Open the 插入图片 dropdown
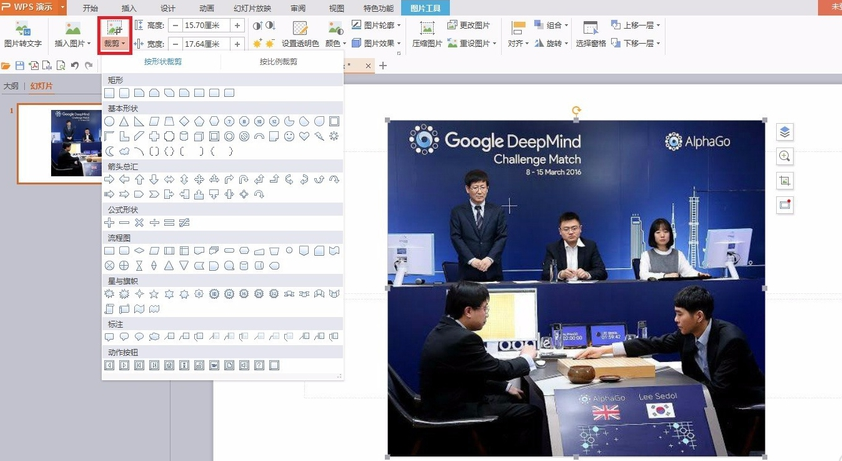Image resolution: width=842 pixels, height=461 pixels. coord(73,44)
